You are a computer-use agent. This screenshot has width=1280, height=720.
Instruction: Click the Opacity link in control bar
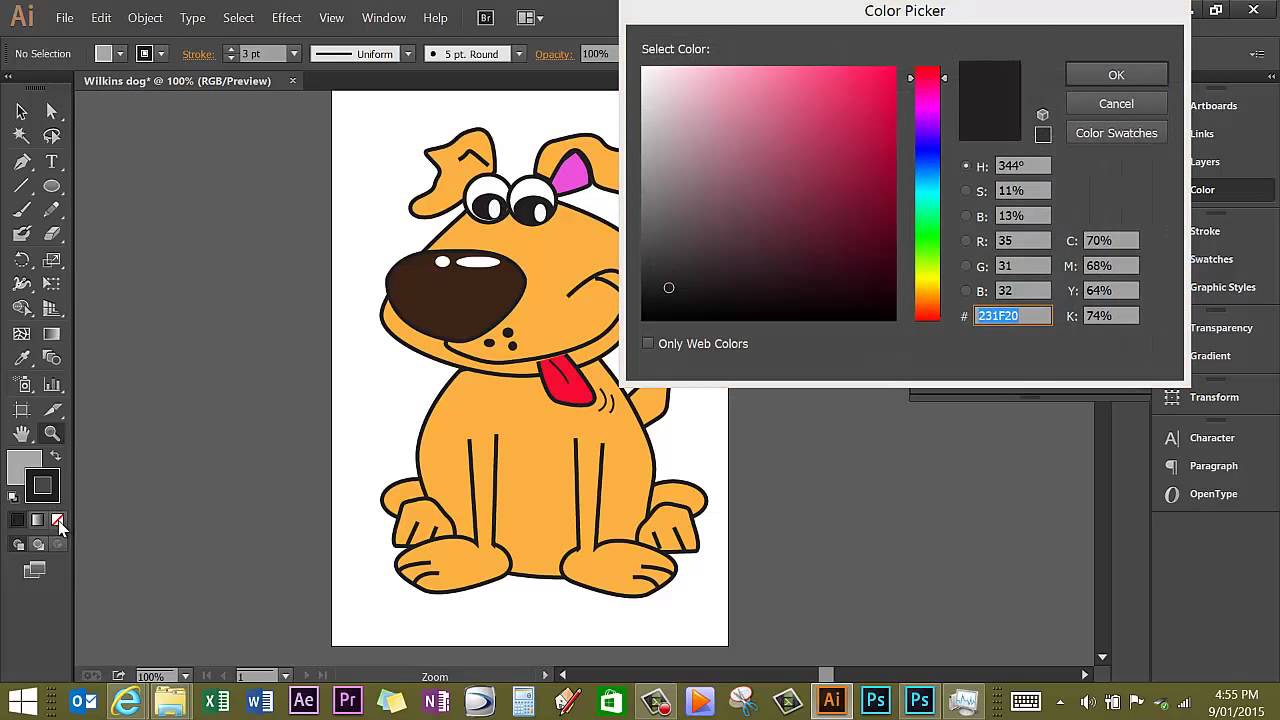[x=554, y=54]
